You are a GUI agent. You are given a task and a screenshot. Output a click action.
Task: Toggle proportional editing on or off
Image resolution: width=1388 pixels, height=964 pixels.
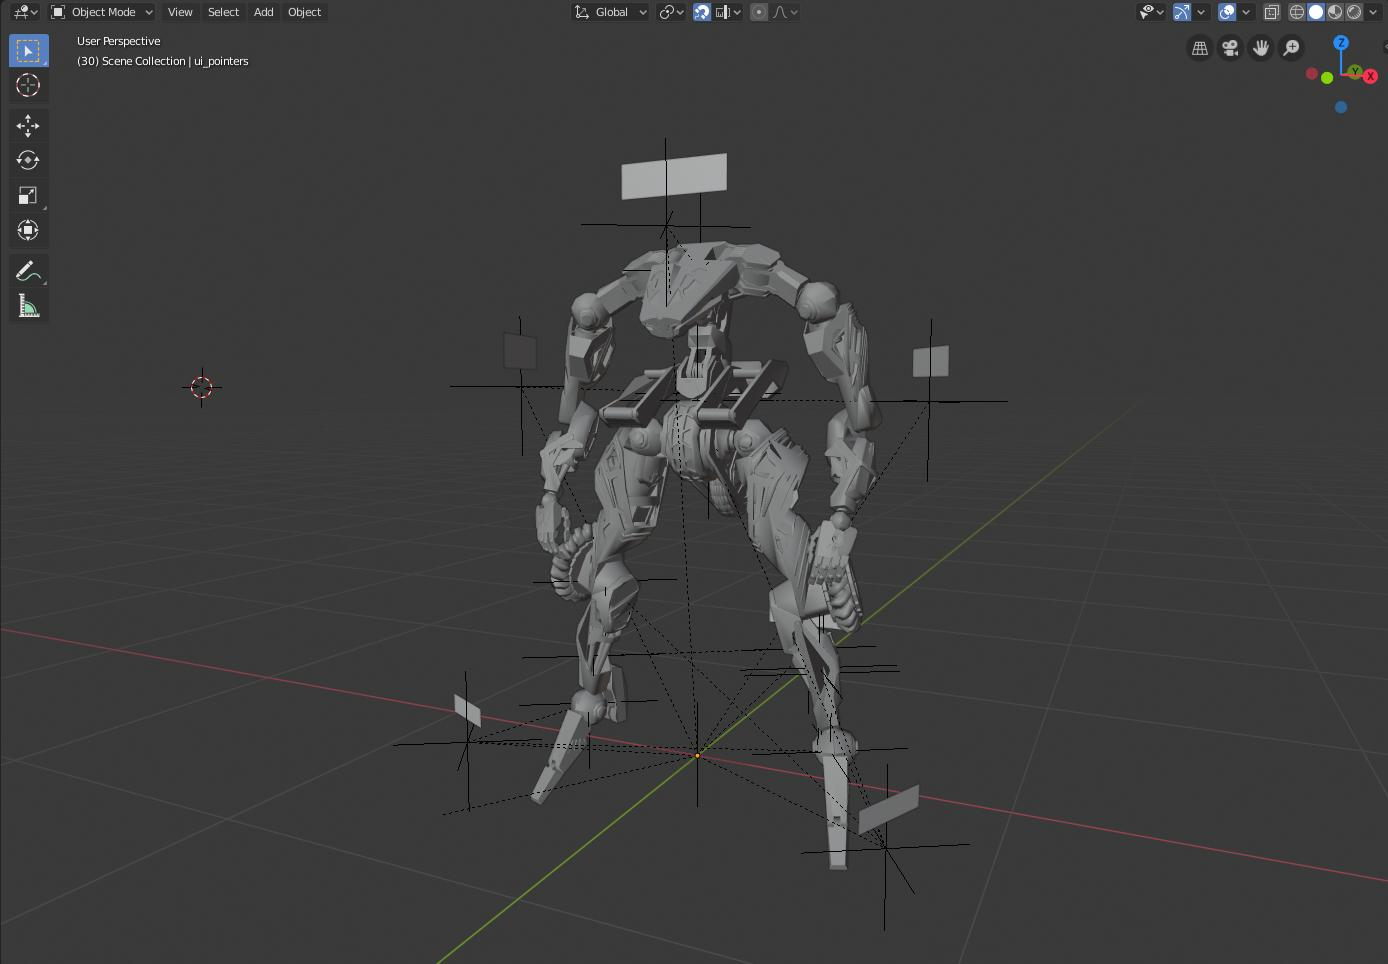click(759, 12)
